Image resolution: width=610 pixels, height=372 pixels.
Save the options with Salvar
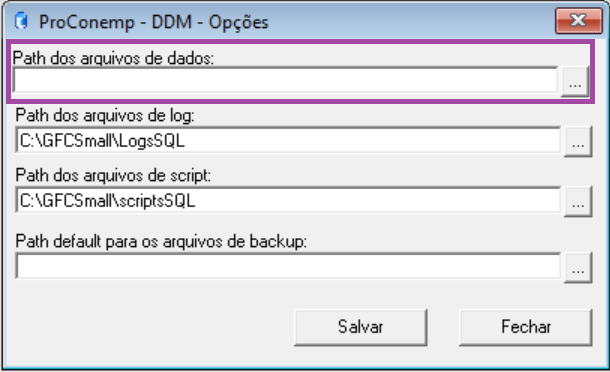(x=361, y=327)
